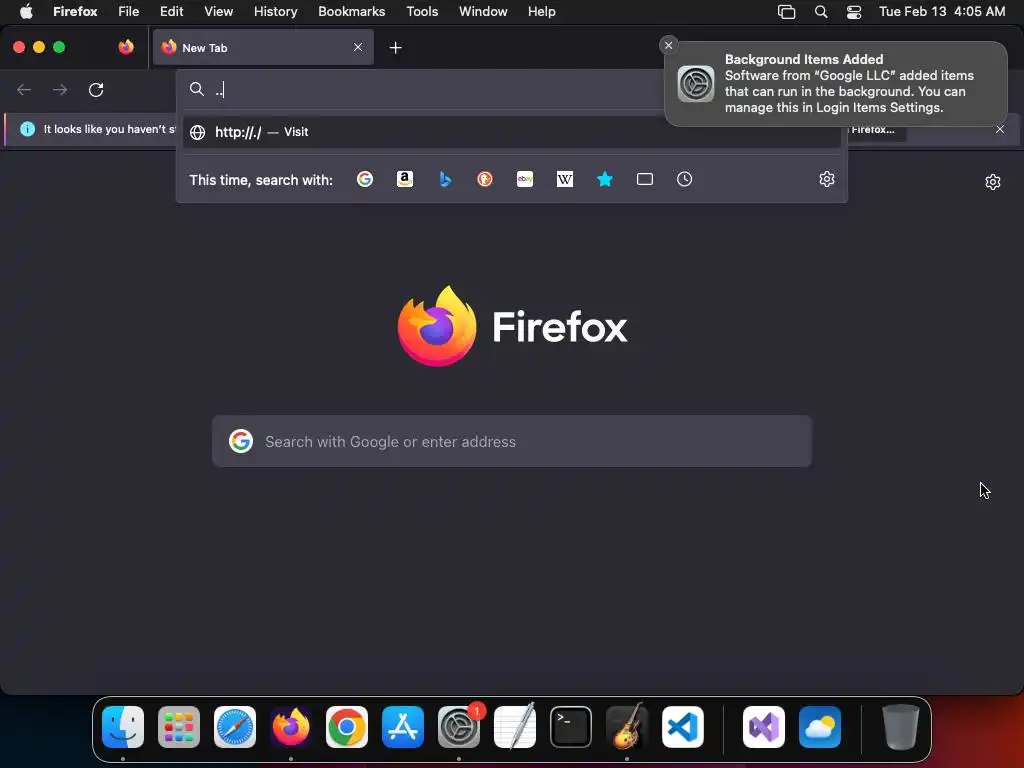Open GarageBand from the Dock
Image resolution: width=1024 pixels, height=768 pixels.
[627, 727]
